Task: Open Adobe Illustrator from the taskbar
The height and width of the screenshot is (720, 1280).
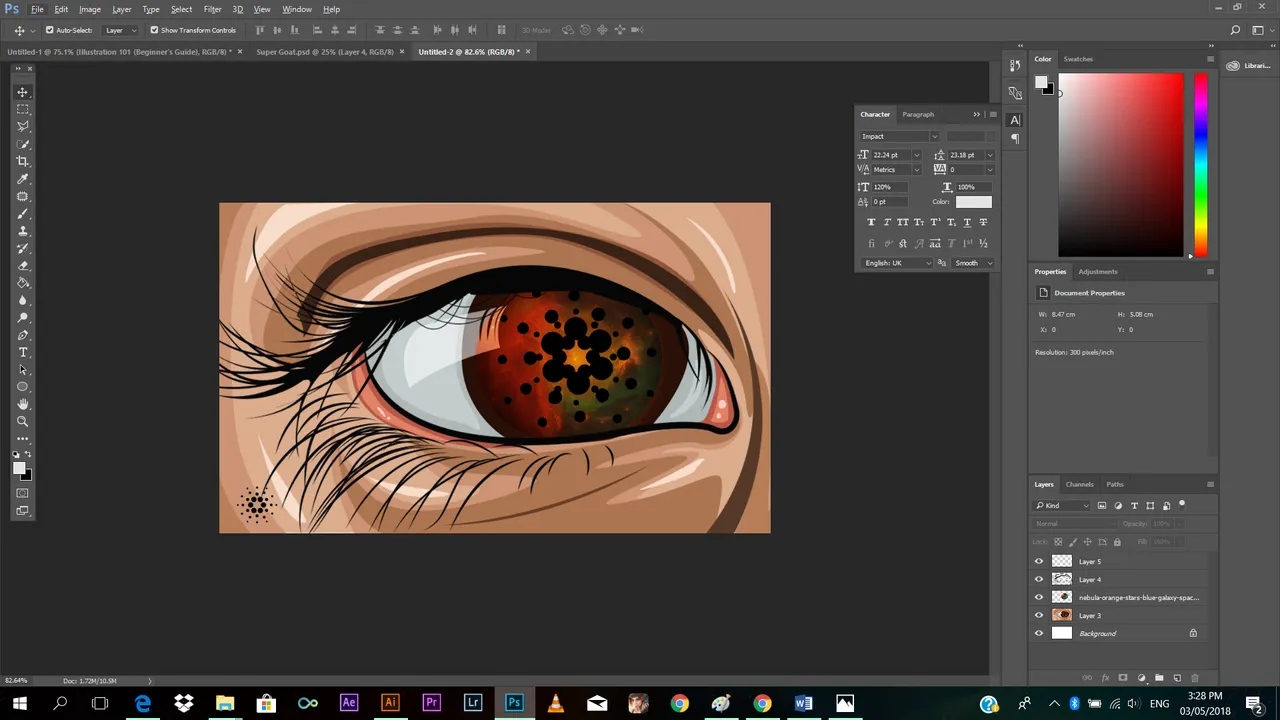Action: [390, 703]
